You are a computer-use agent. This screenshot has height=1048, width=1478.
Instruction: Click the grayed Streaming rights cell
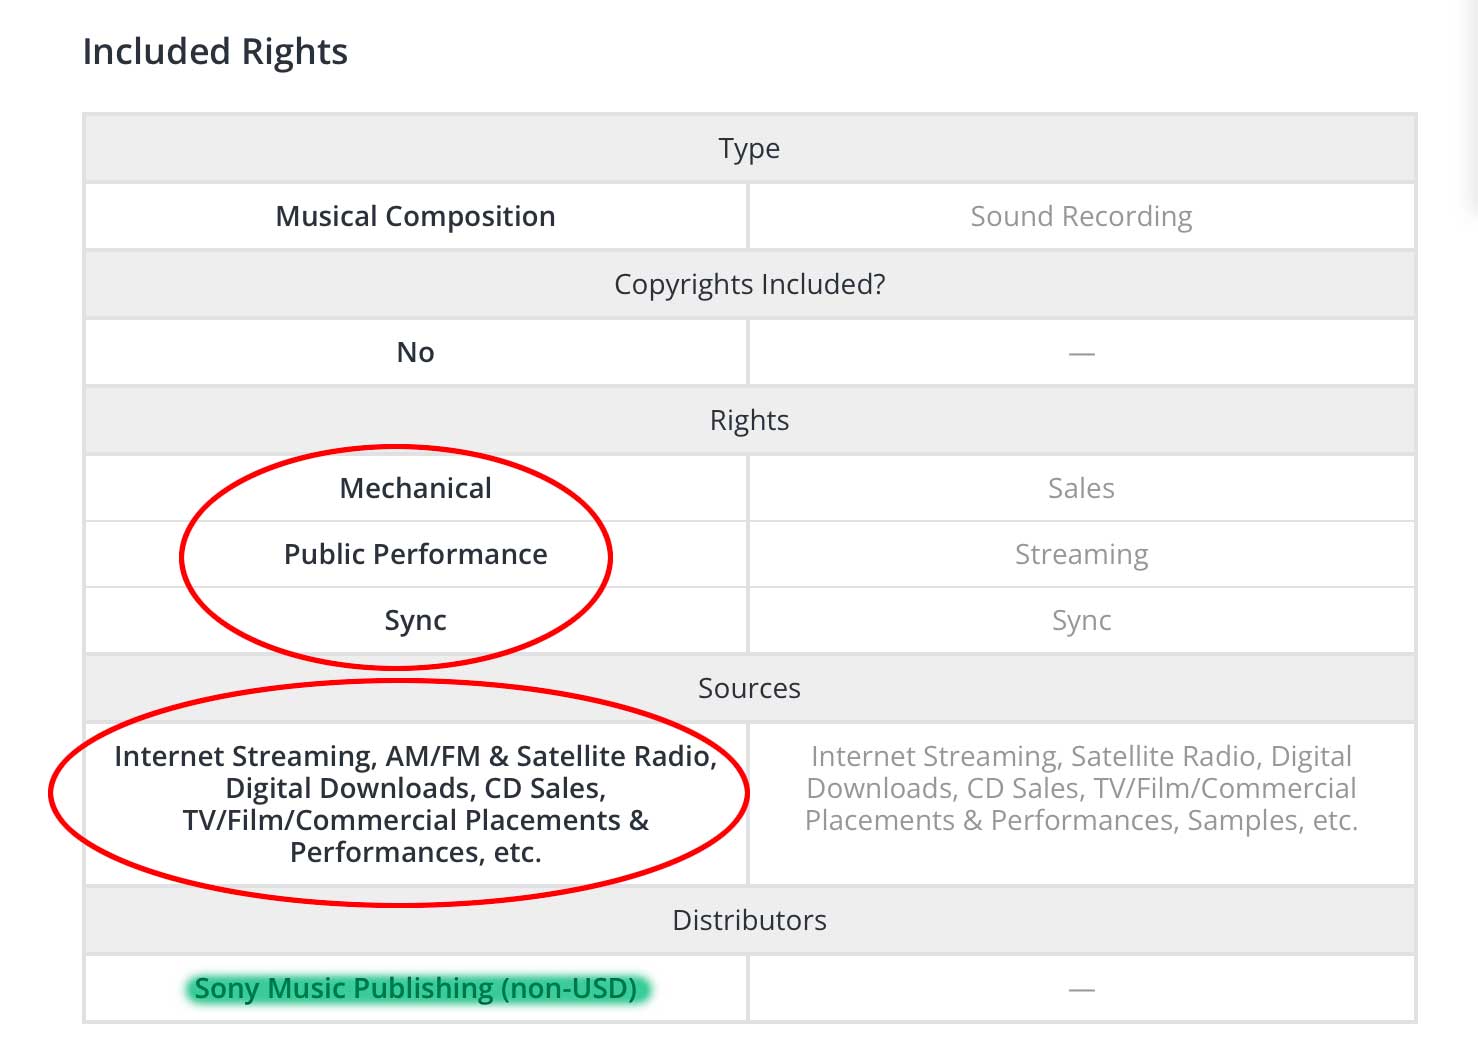[x=1081, y=554]
